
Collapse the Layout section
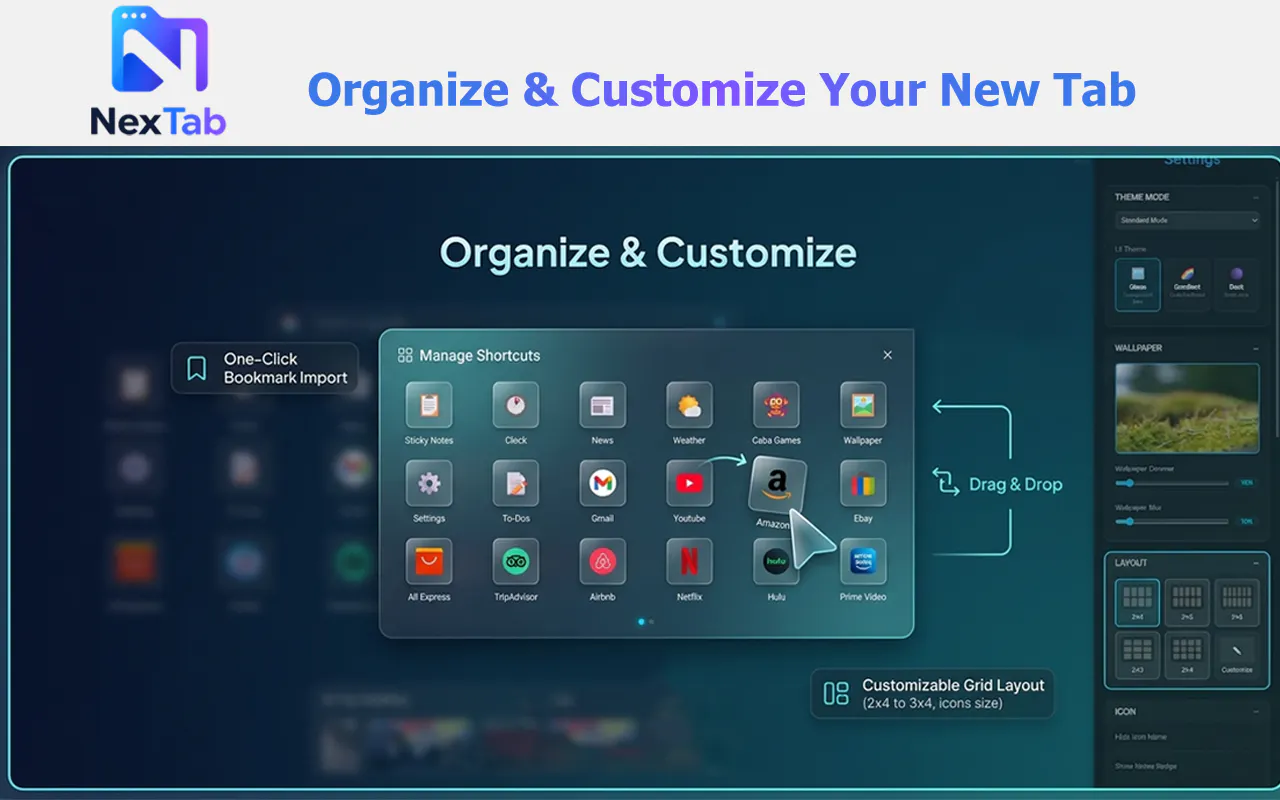tap(1256, 563)
